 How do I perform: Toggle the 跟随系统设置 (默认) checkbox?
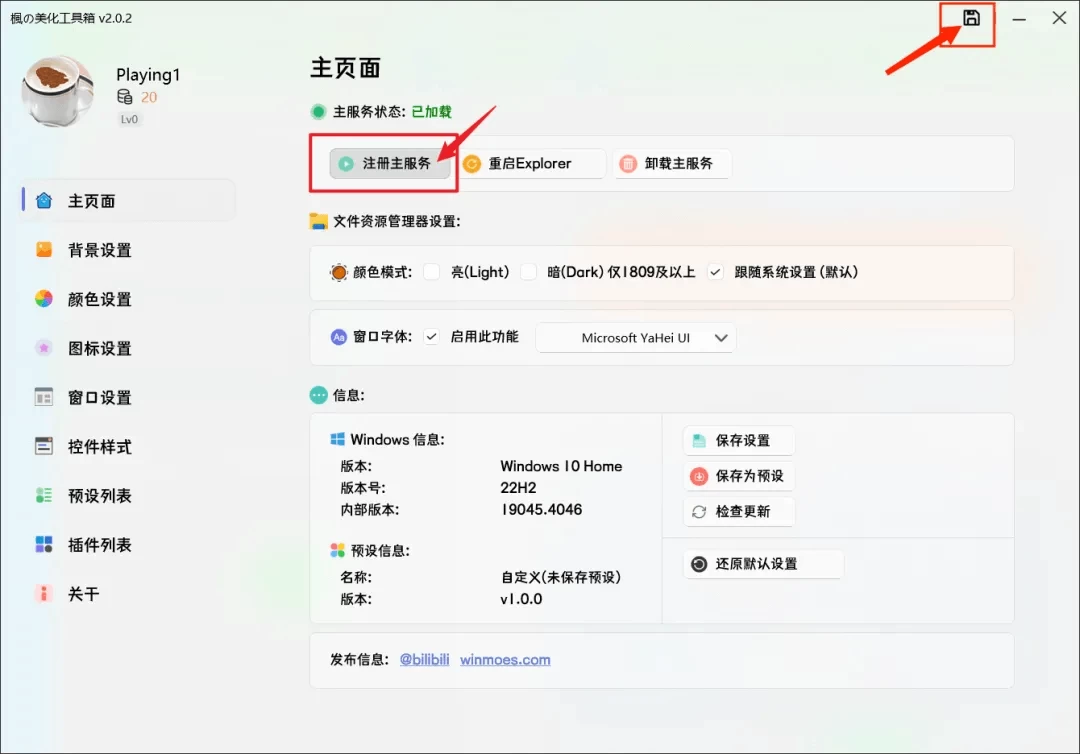[716, 272]
